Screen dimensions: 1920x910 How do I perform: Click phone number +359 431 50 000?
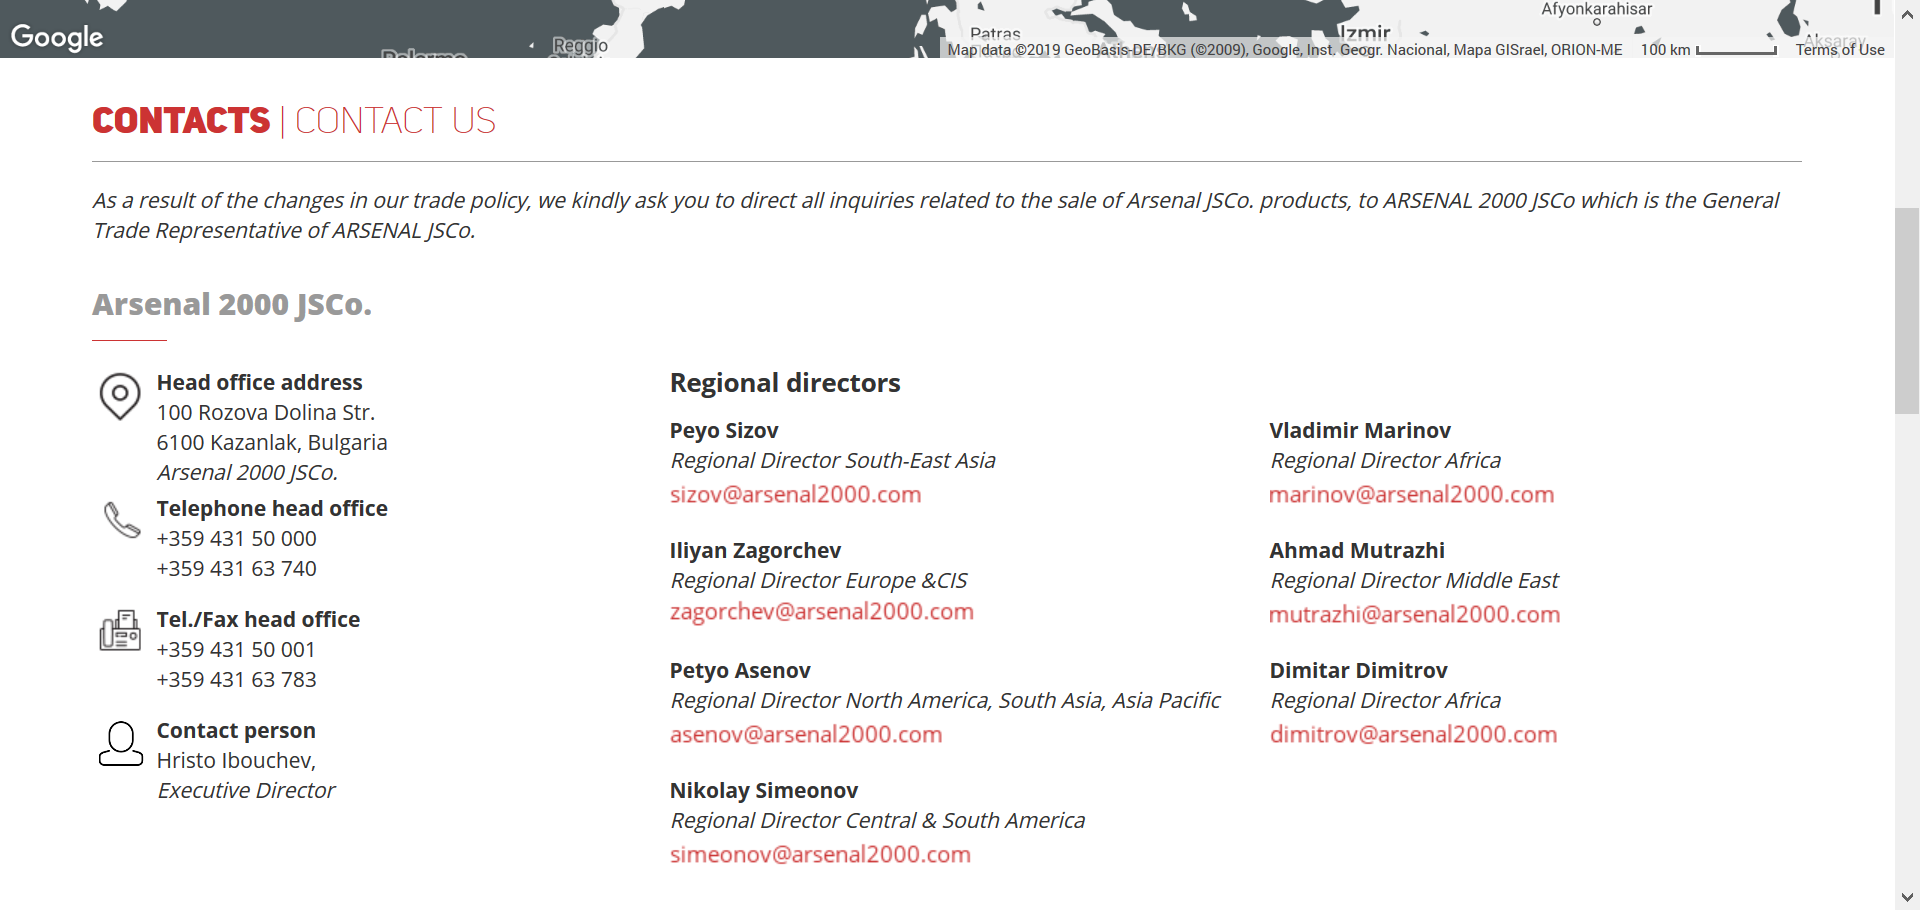click(x=237, y=538)
